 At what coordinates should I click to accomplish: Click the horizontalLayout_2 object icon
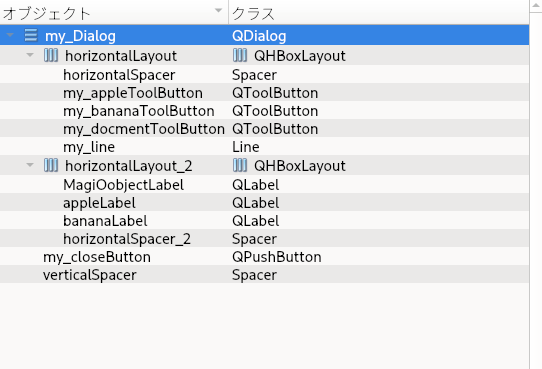[x=51, y=165]
